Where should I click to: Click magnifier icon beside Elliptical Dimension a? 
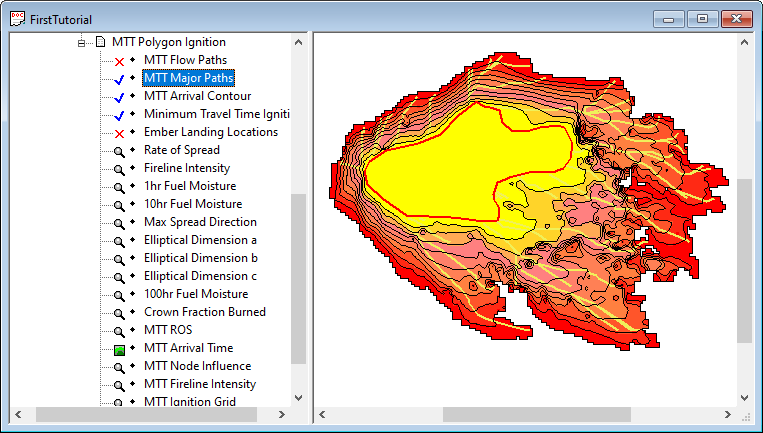pyautogui.click(x=119, y=241)
